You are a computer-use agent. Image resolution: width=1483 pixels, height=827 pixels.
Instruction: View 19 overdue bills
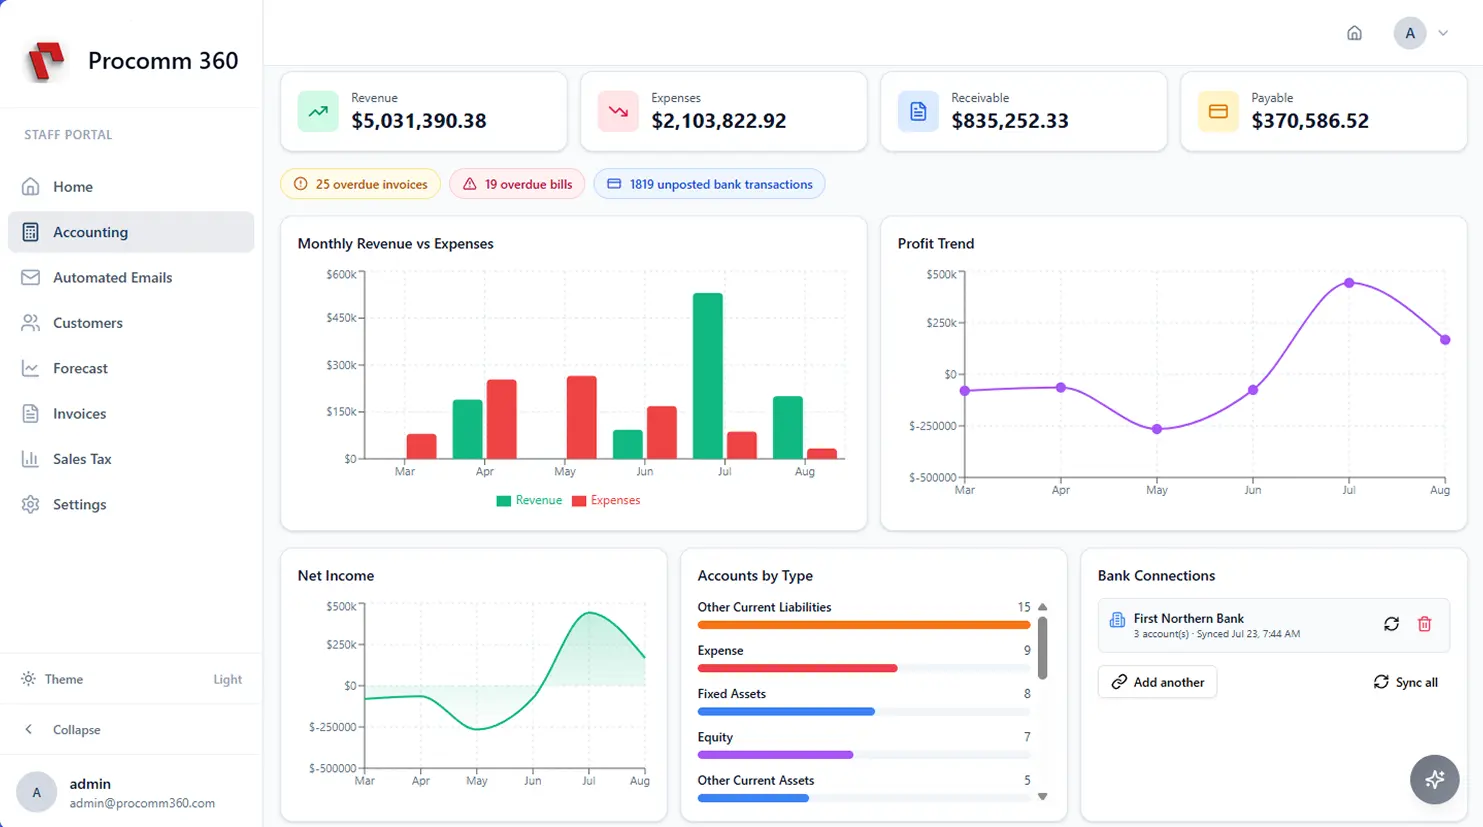point(517,184)
